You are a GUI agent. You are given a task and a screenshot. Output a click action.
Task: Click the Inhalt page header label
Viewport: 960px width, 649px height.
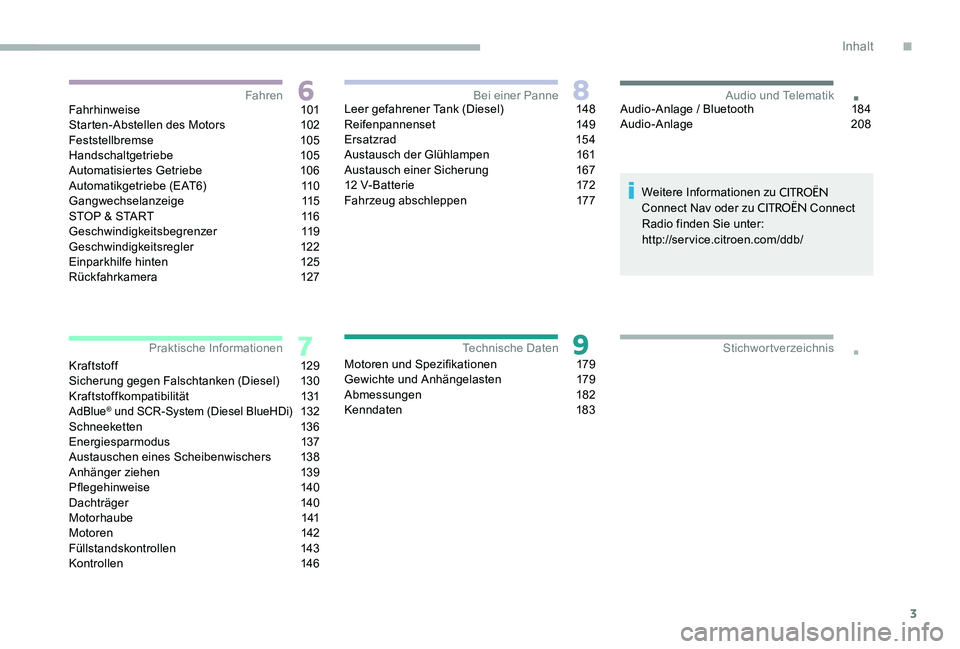(858, 47)
